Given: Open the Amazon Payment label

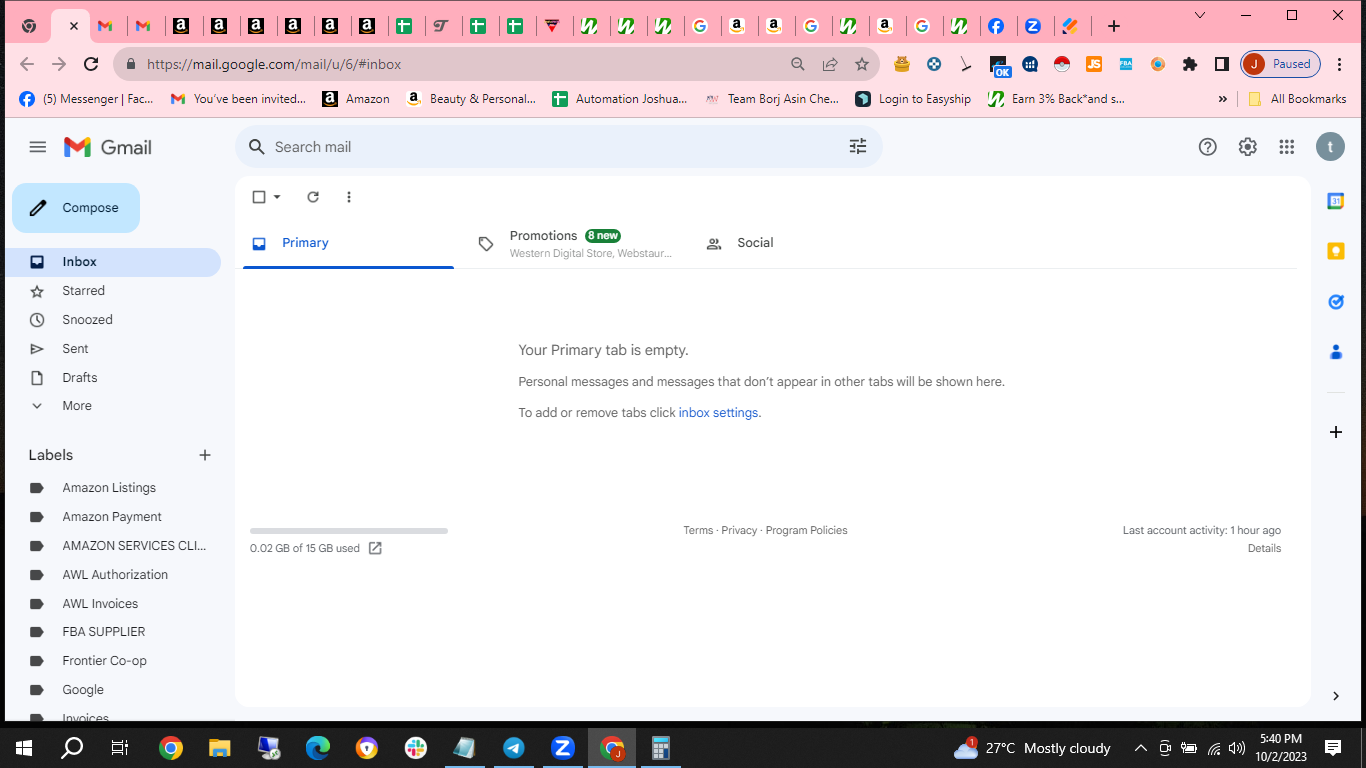Looking at the screenshot, I should coord(112,517).
